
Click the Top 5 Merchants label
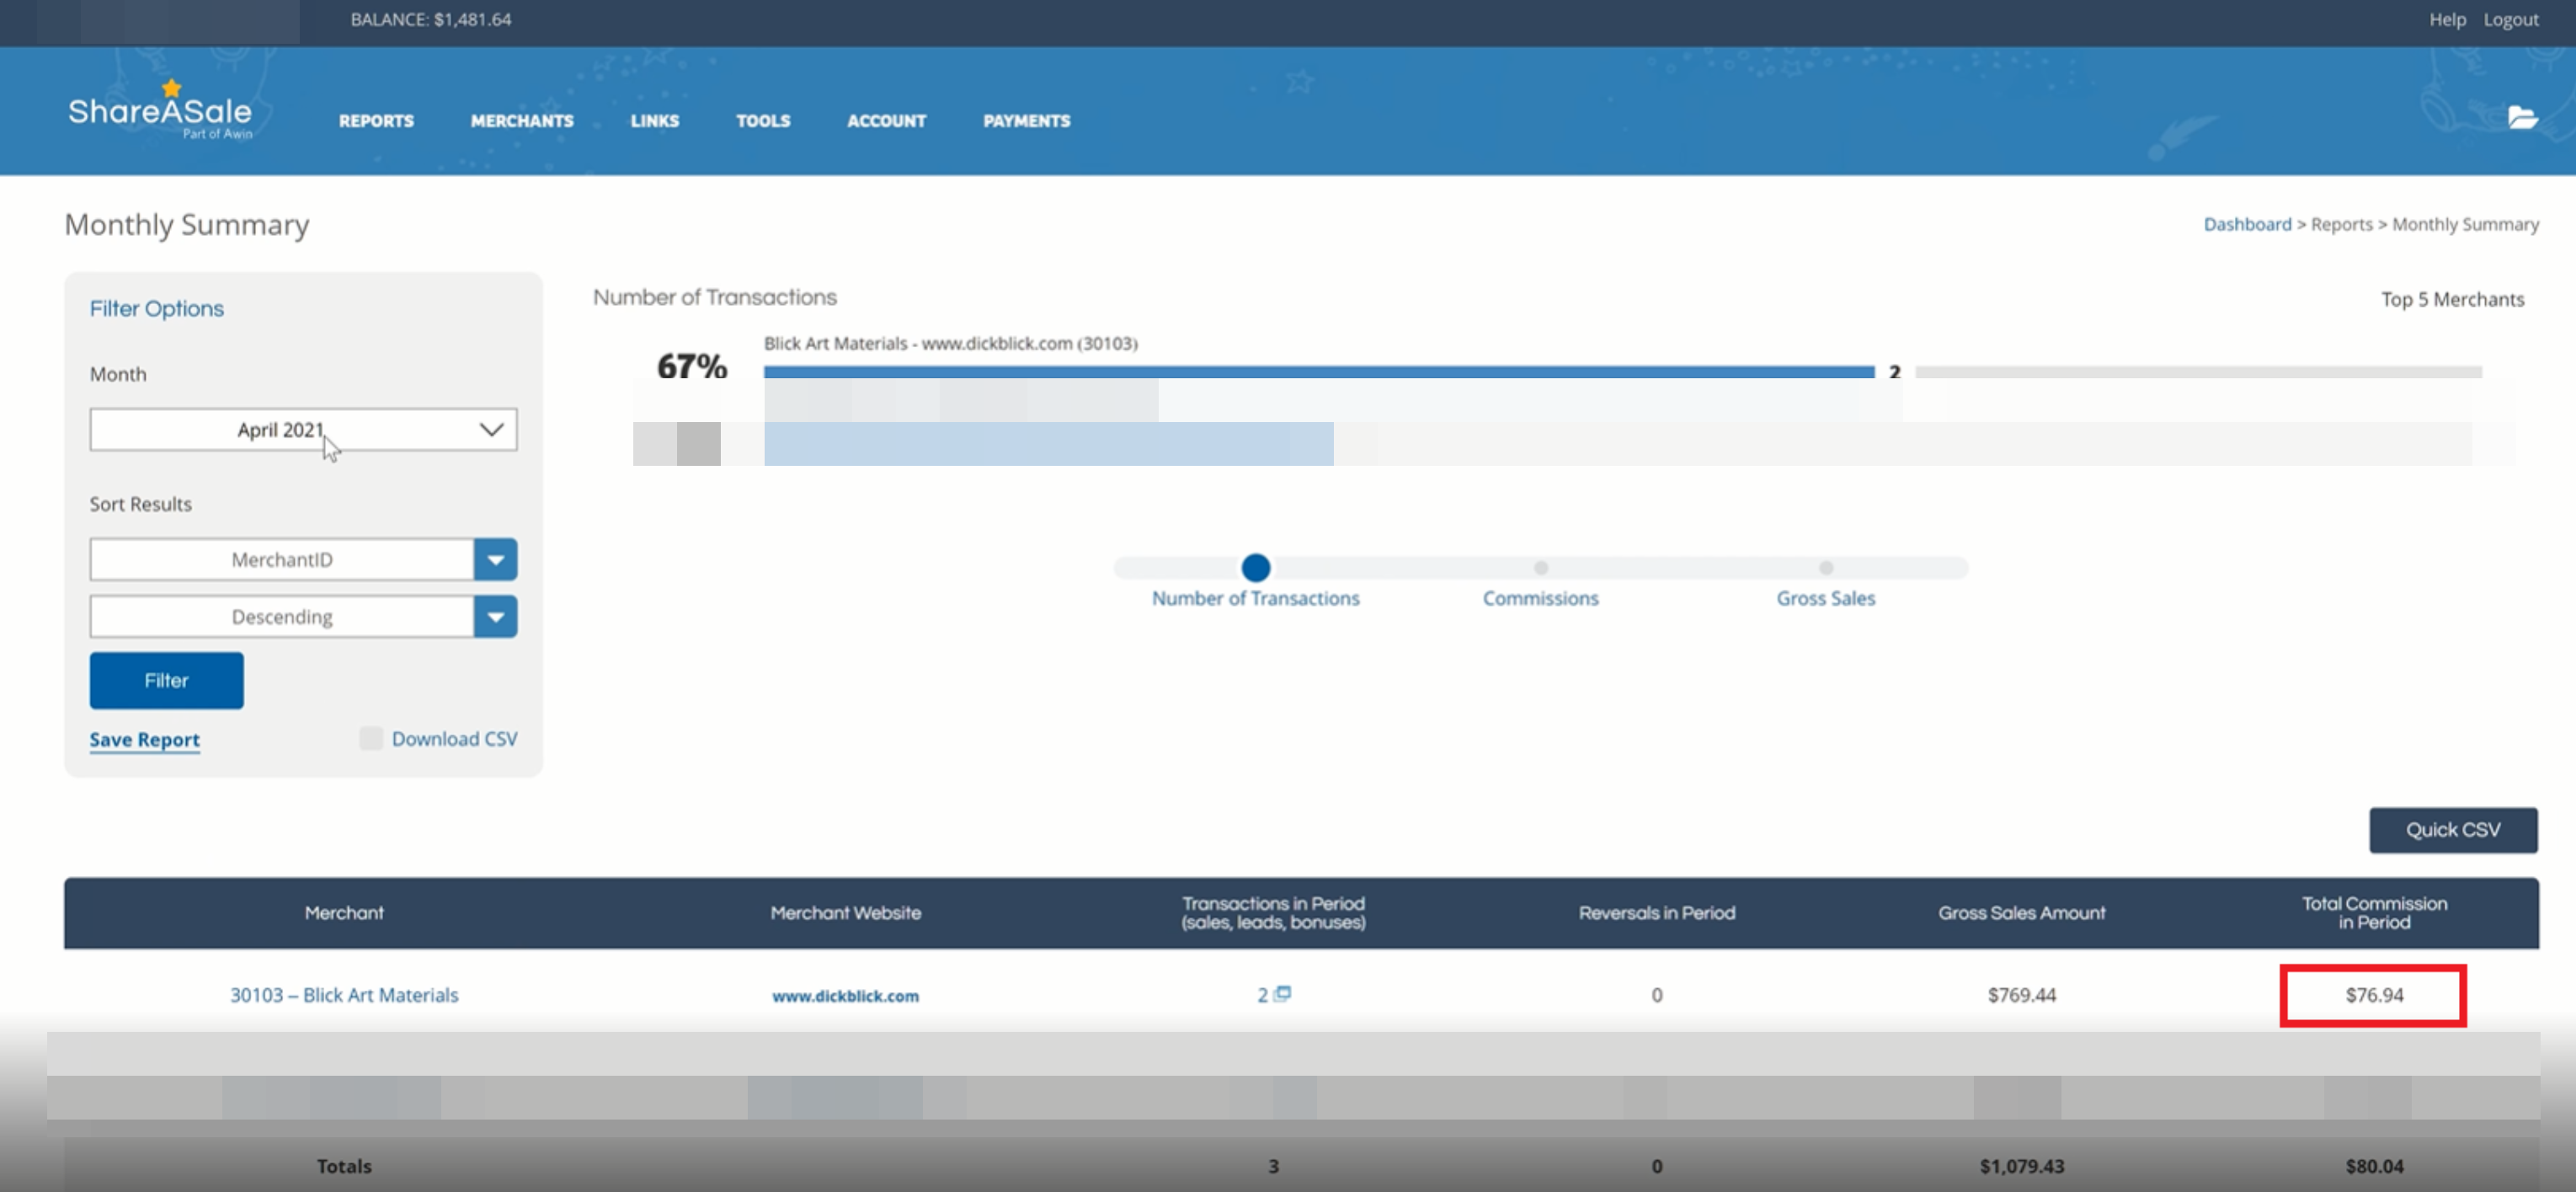2452,299
